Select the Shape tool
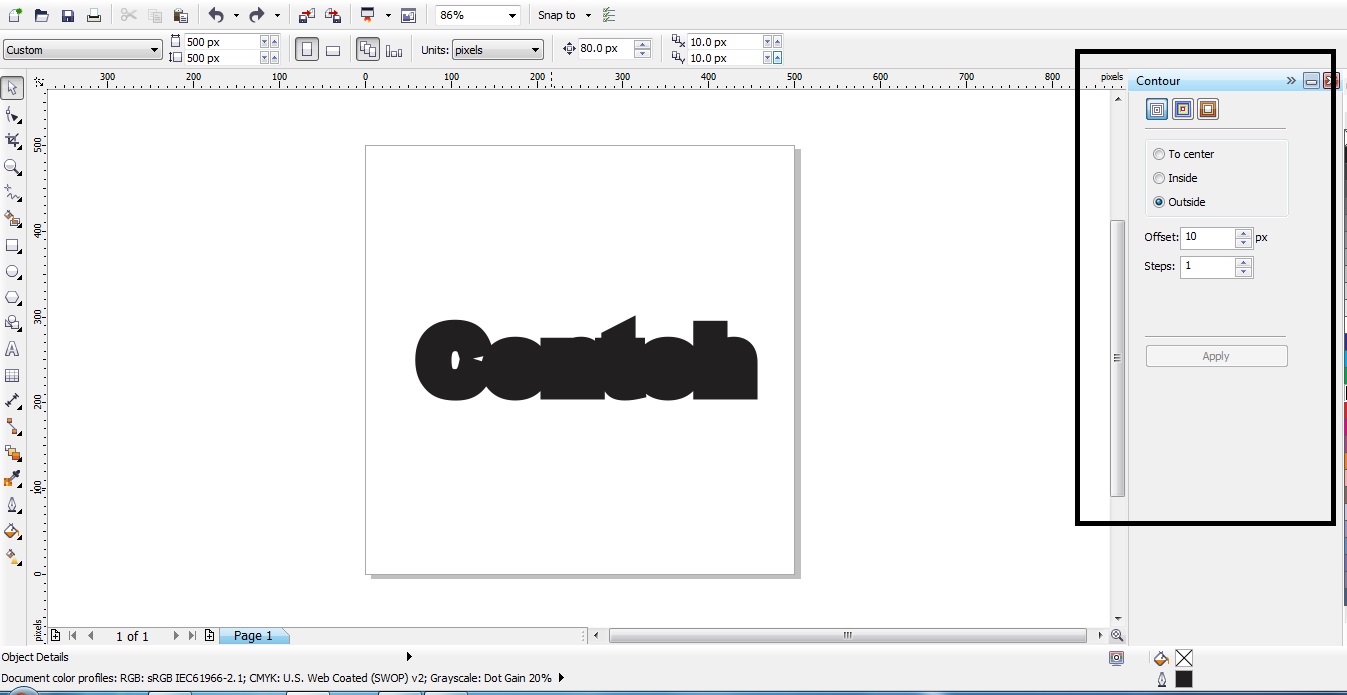 click(x=13, y=114)
